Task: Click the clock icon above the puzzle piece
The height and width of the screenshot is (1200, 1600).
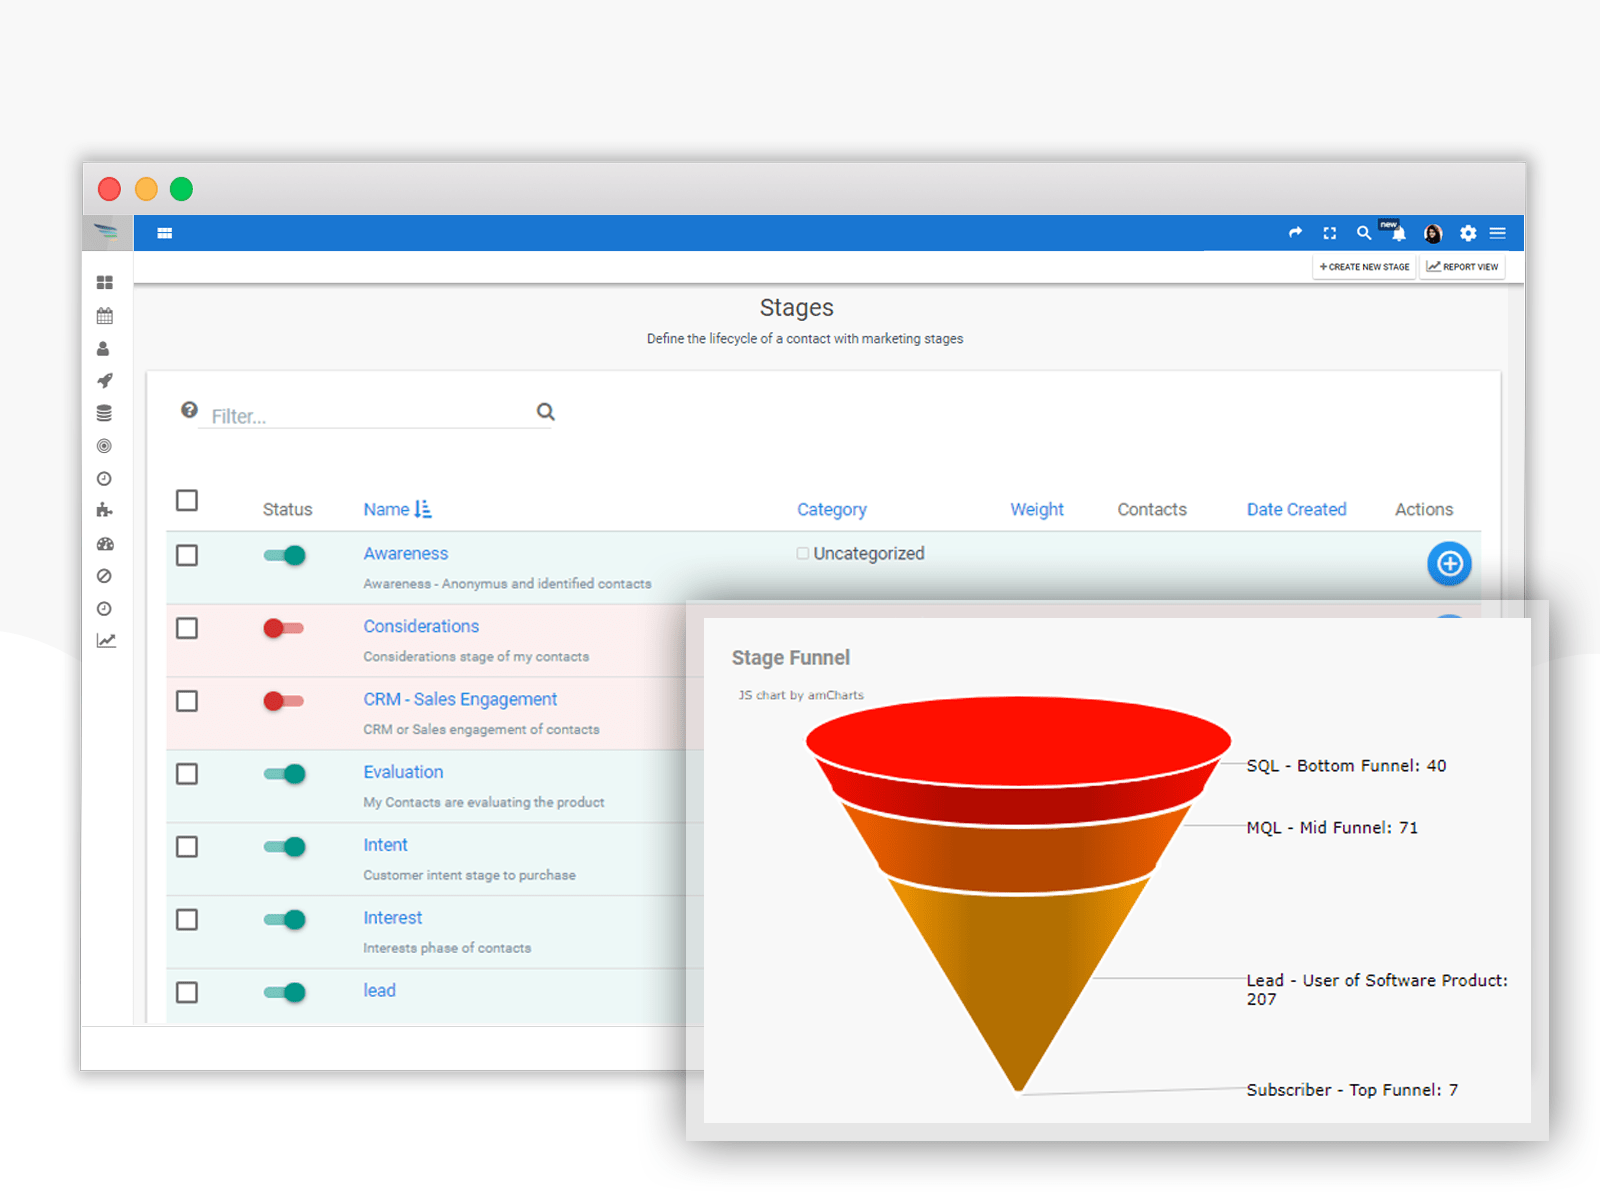Action: pos(104,479)
